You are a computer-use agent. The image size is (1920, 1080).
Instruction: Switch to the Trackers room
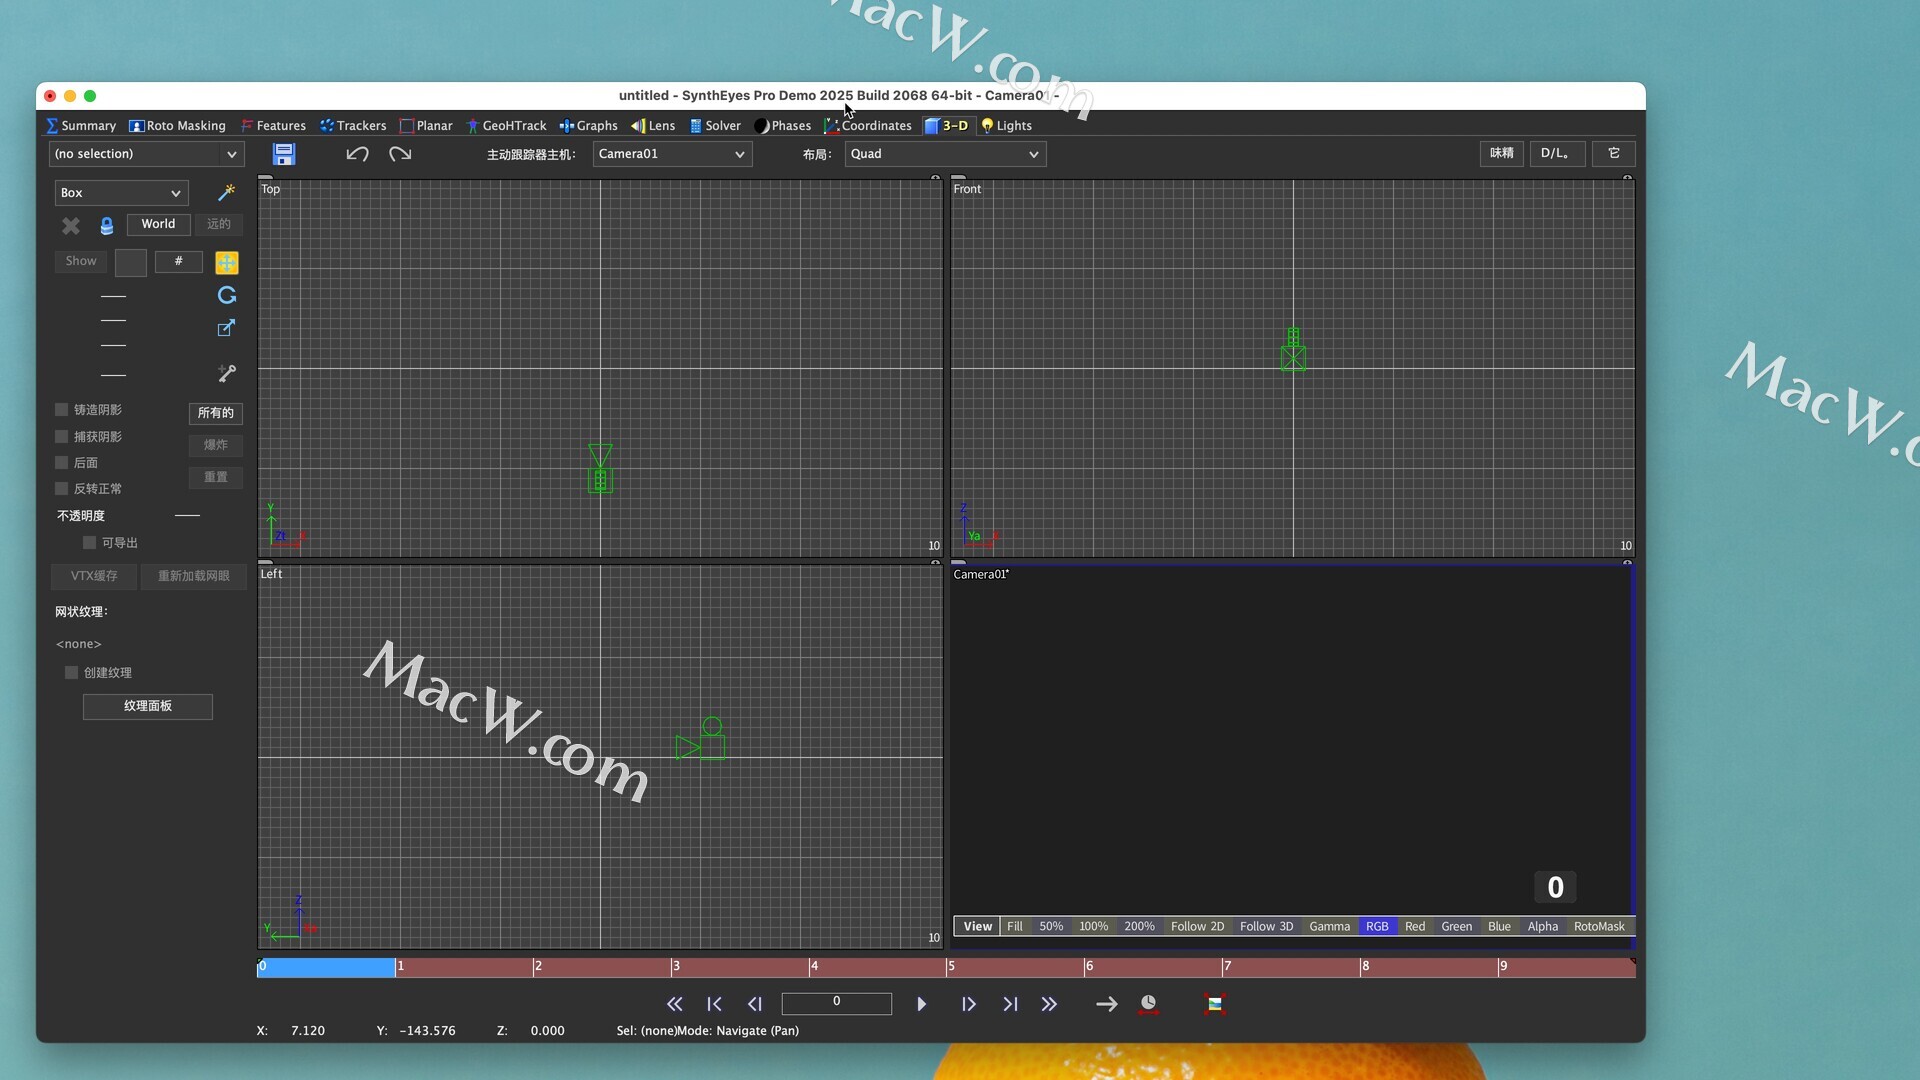[x=353, y=126]
